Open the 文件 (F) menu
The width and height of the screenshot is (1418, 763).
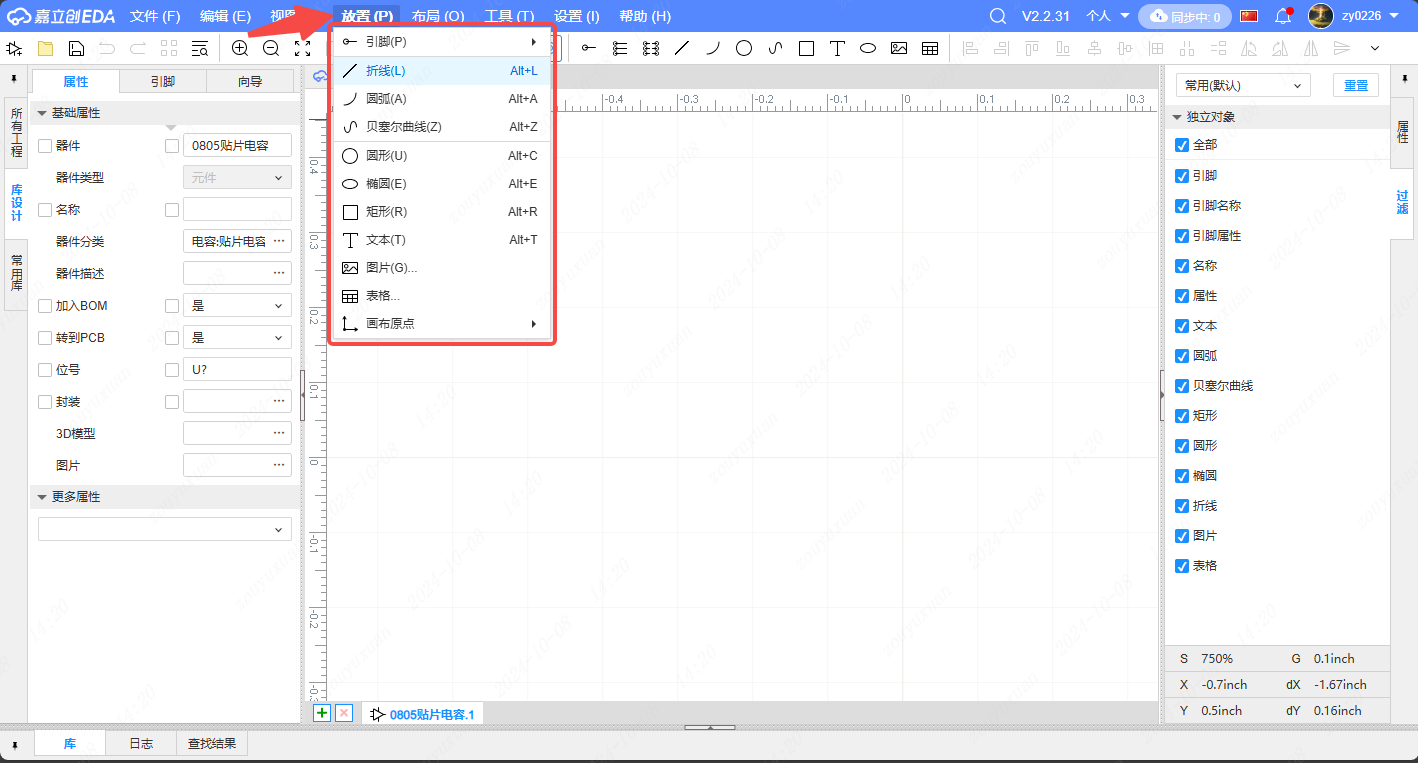155,16
